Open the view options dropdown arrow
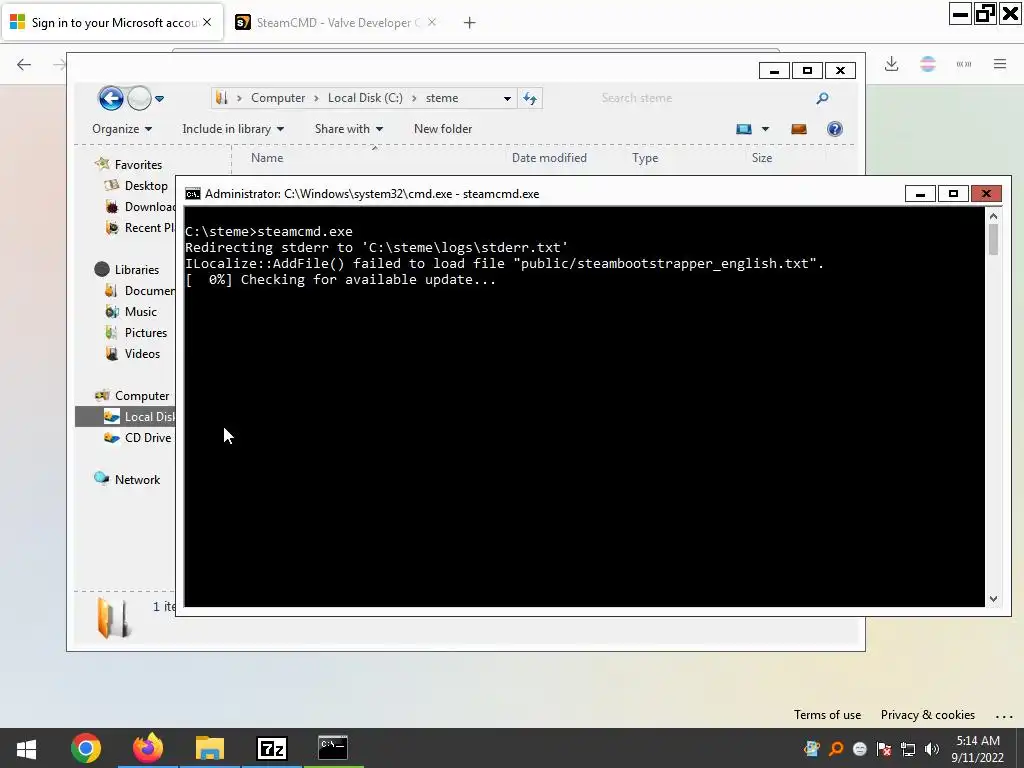The height and width of the screenshot is (768, 1024). 765,129
